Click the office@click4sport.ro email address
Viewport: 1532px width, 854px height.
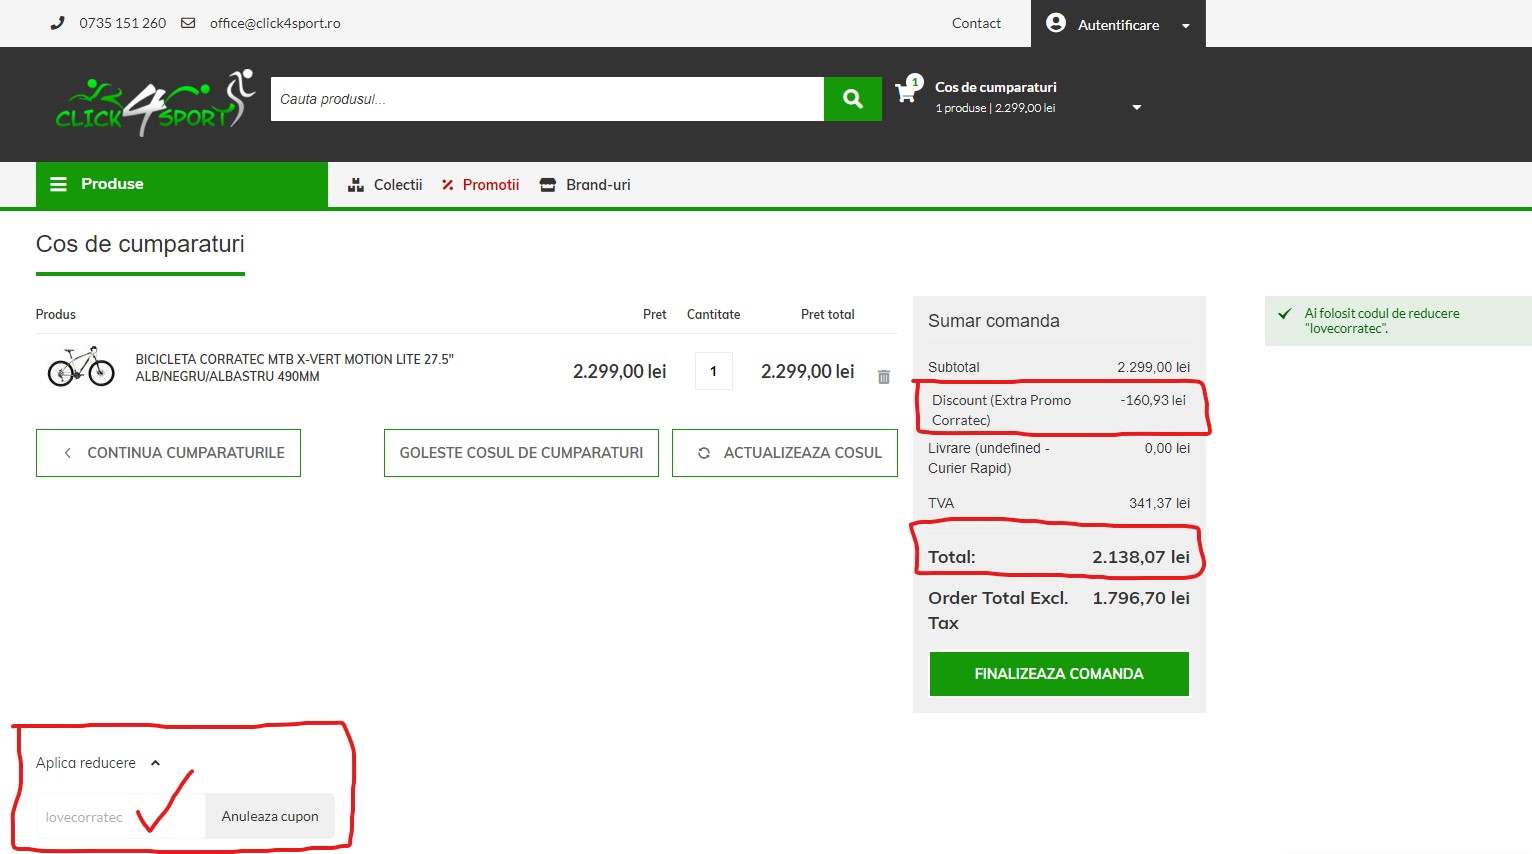pos(275,23)
